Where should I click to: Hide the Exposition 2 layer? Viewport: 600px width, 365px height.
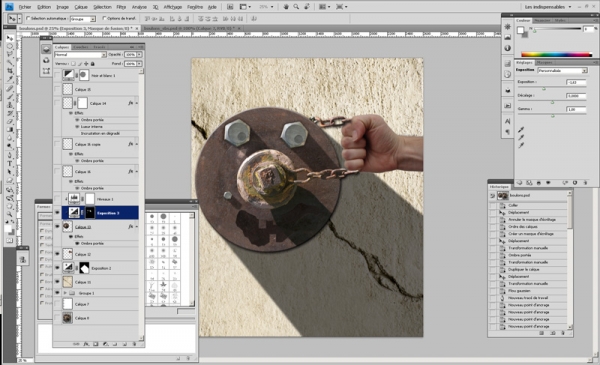(x=57, y=268)
